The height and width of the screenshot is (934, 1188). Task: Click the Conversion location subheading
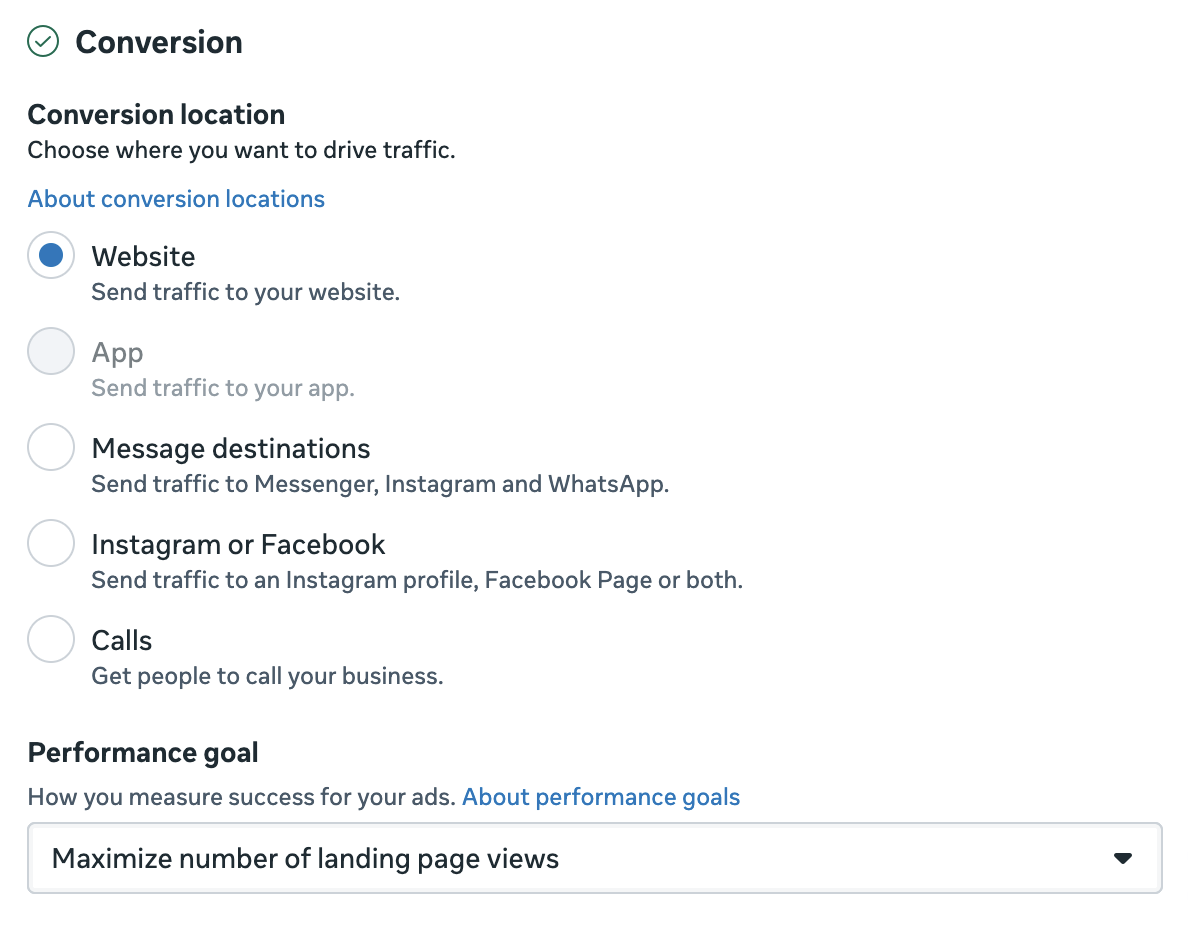click(156, 114)
